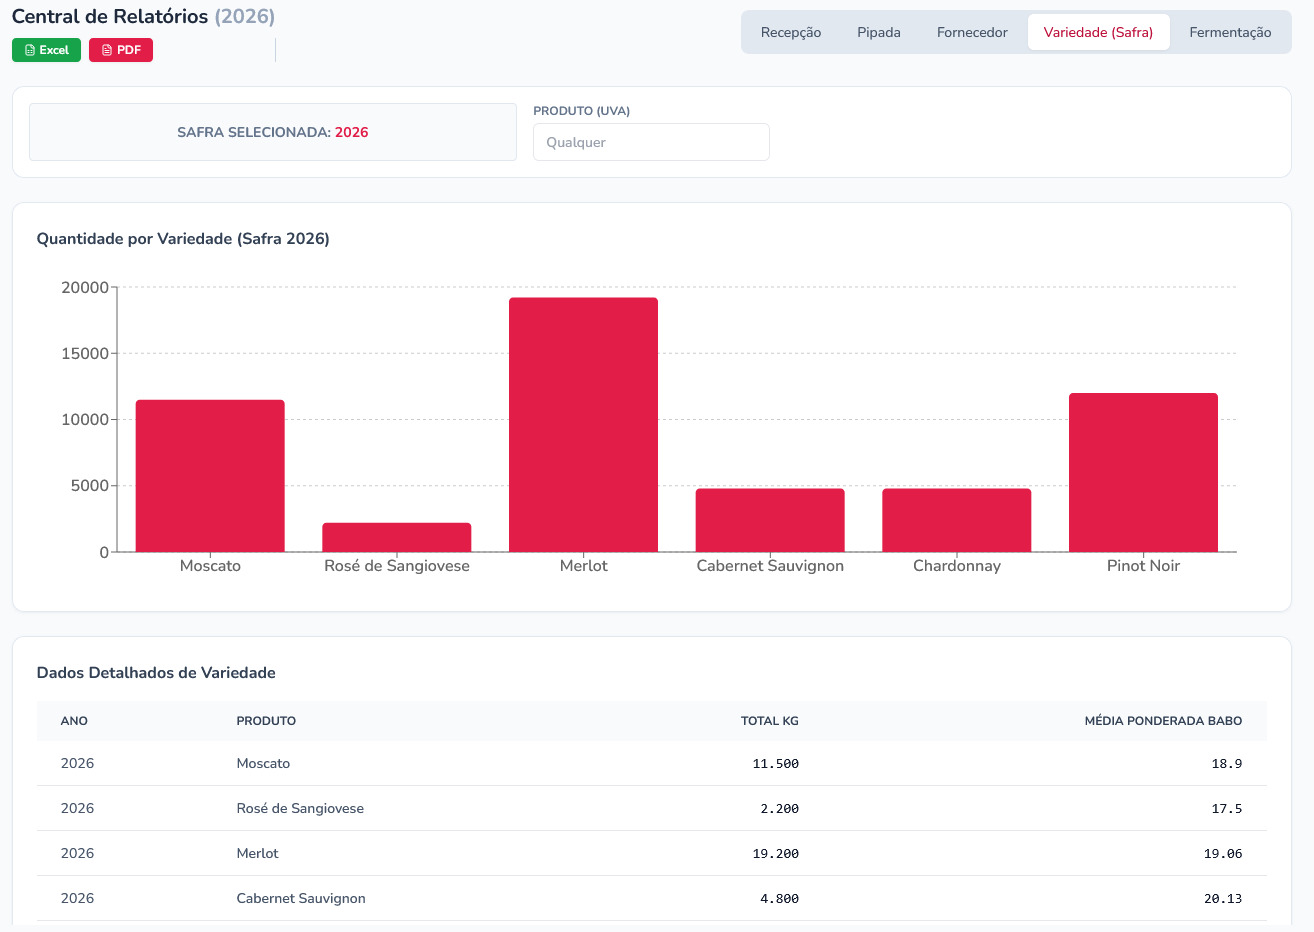
Task: Select the Chardonnay bar in chart
Action: [x=956, y=520]
